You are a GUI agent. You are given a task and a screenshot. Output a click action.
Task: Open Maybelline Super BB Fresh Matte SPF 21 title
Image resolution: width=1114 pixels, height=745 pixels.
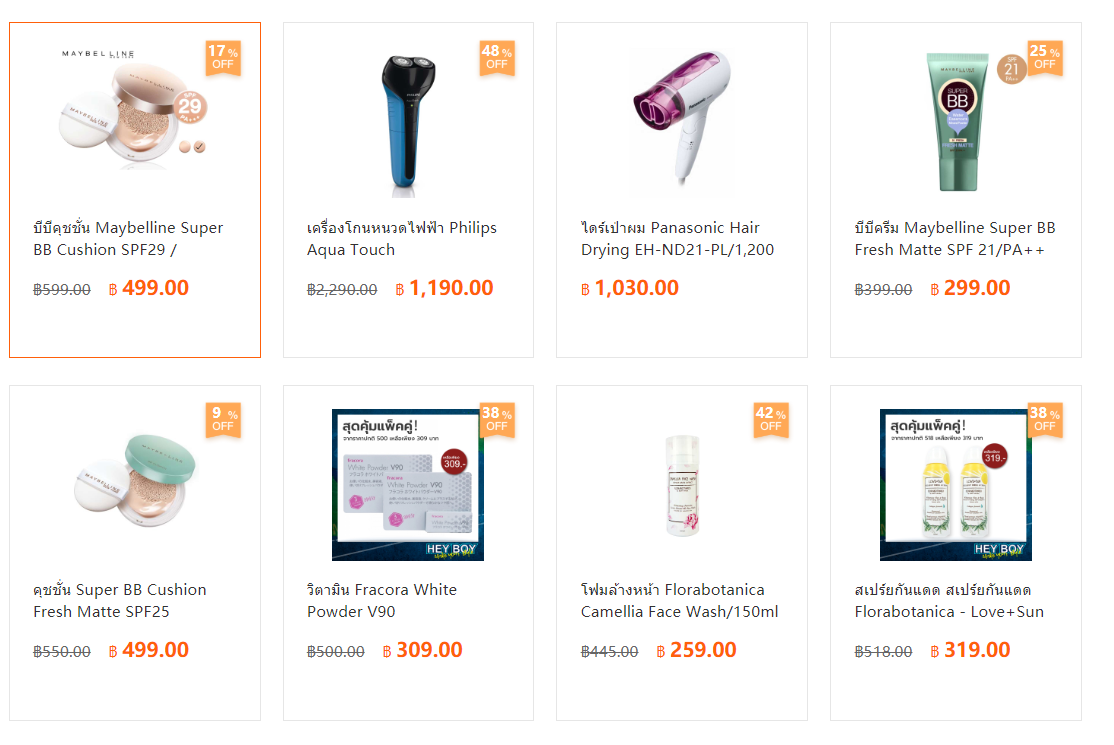[x=955, y=239]
